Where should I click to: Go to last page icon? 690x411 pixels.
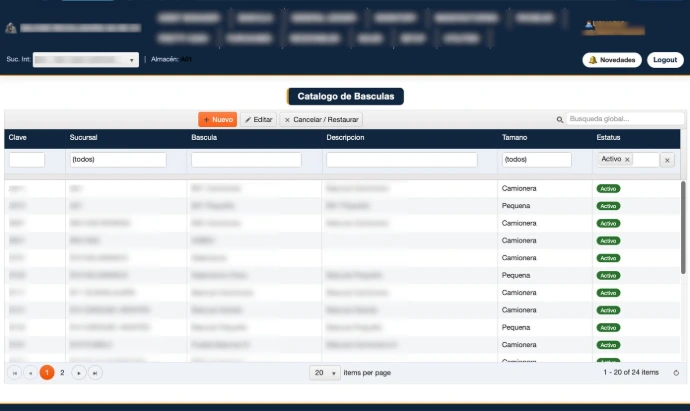95,373
